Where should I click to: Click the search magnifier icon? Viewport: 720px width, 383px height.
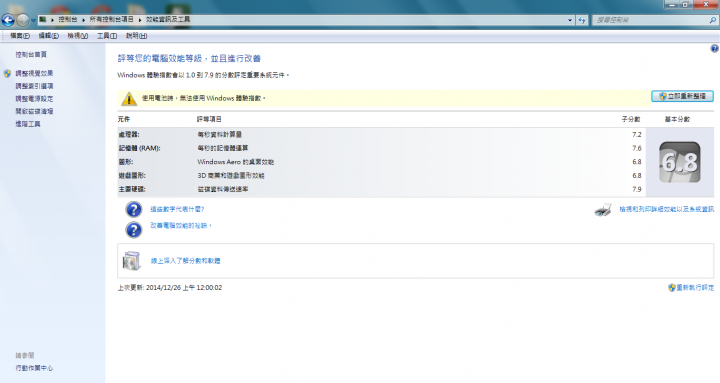[x=713, y=20]
